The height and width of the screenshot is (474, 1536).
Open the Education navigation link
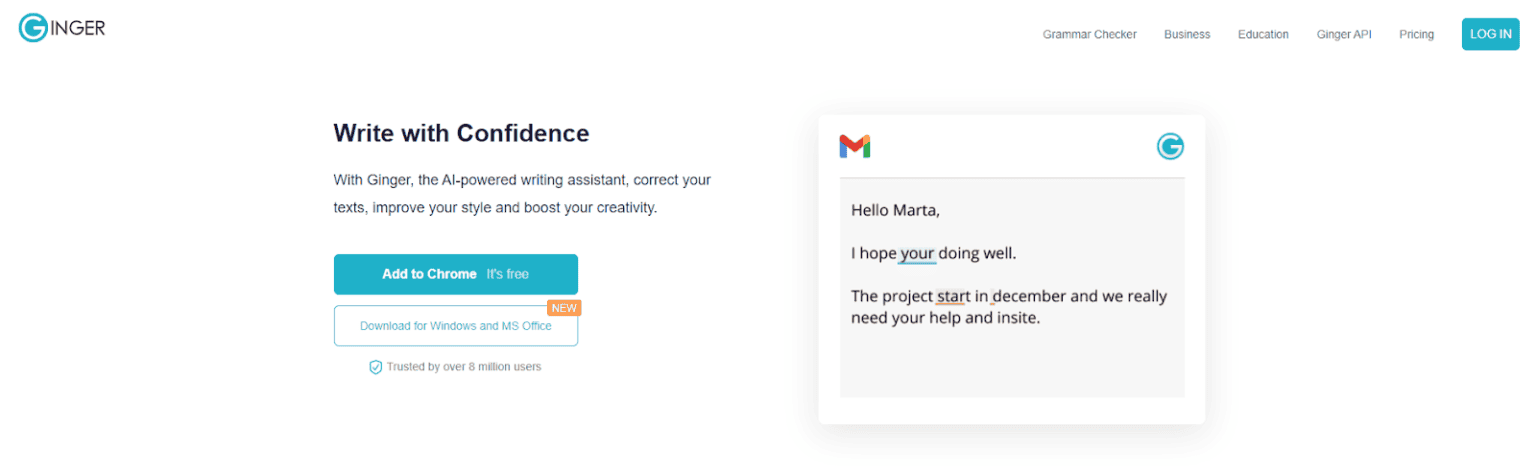tap(1263, 34)
